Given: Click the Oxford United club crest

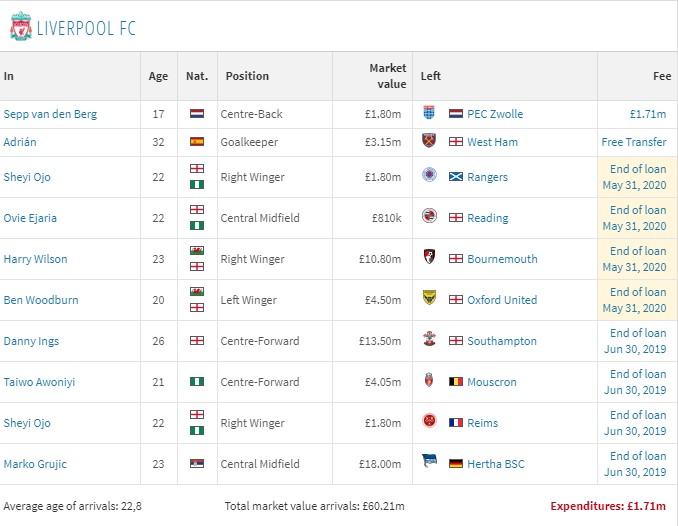Looking at the screenshot, I should pyautogui.click(x=430, y=300).
